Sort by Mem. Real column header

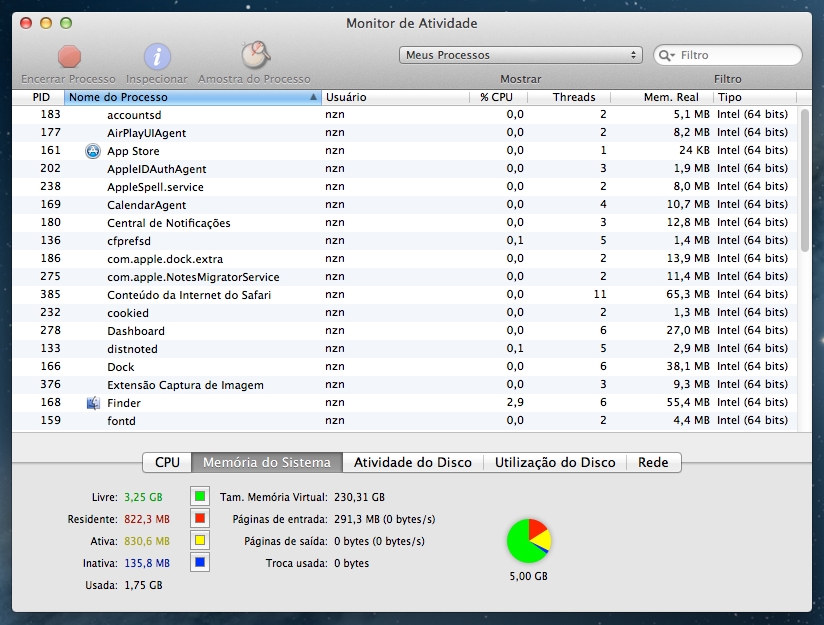pos(662,97)
